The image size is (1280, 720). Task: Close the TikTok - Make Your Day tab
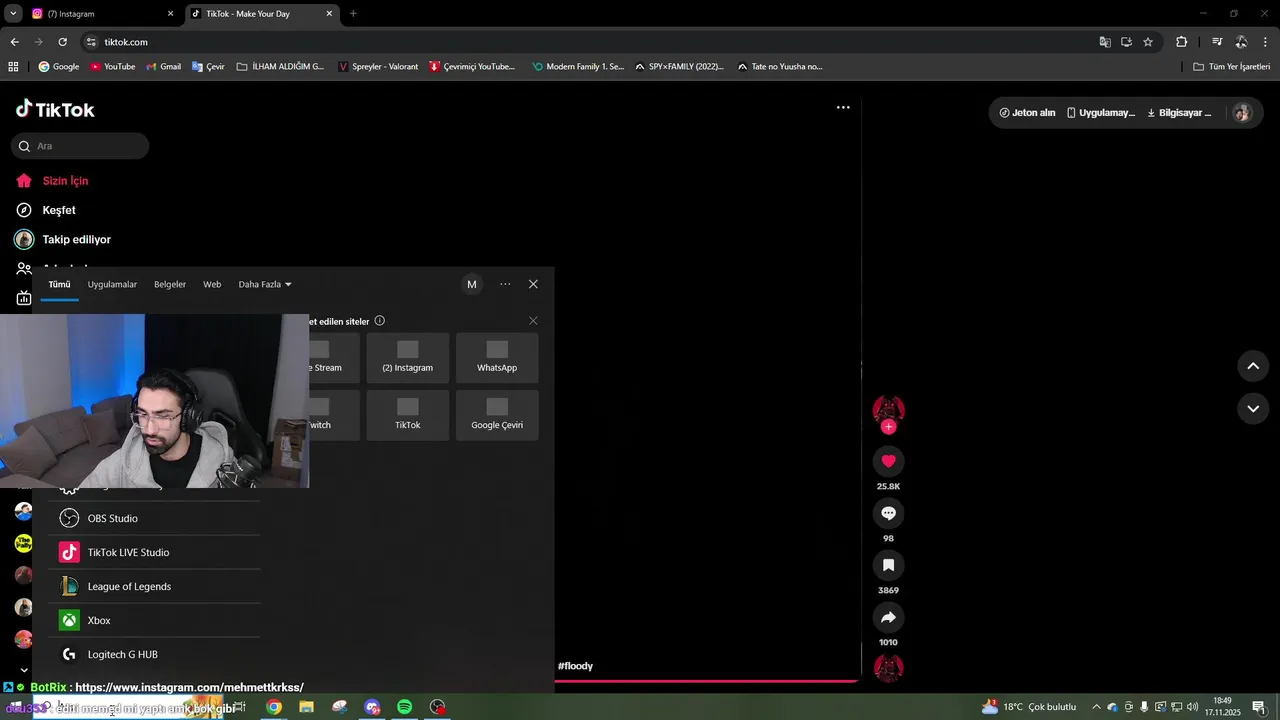coord(329,14)
